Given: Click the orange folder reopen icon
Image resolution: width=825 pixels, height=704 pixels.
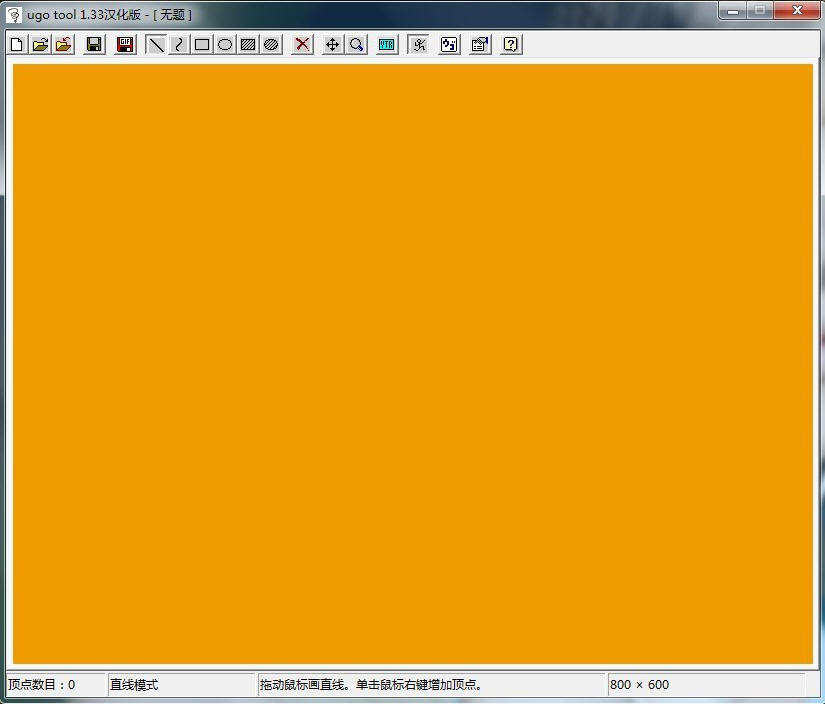Looking at the screenshot, I should point(63,45).
